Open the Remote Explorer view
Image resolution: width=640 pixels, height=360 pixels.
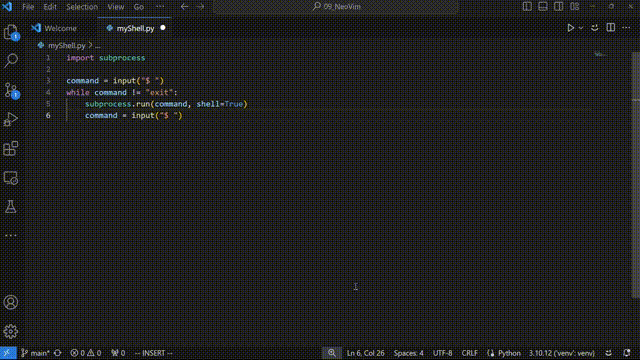pyautogui.click(x=11, y=178)
